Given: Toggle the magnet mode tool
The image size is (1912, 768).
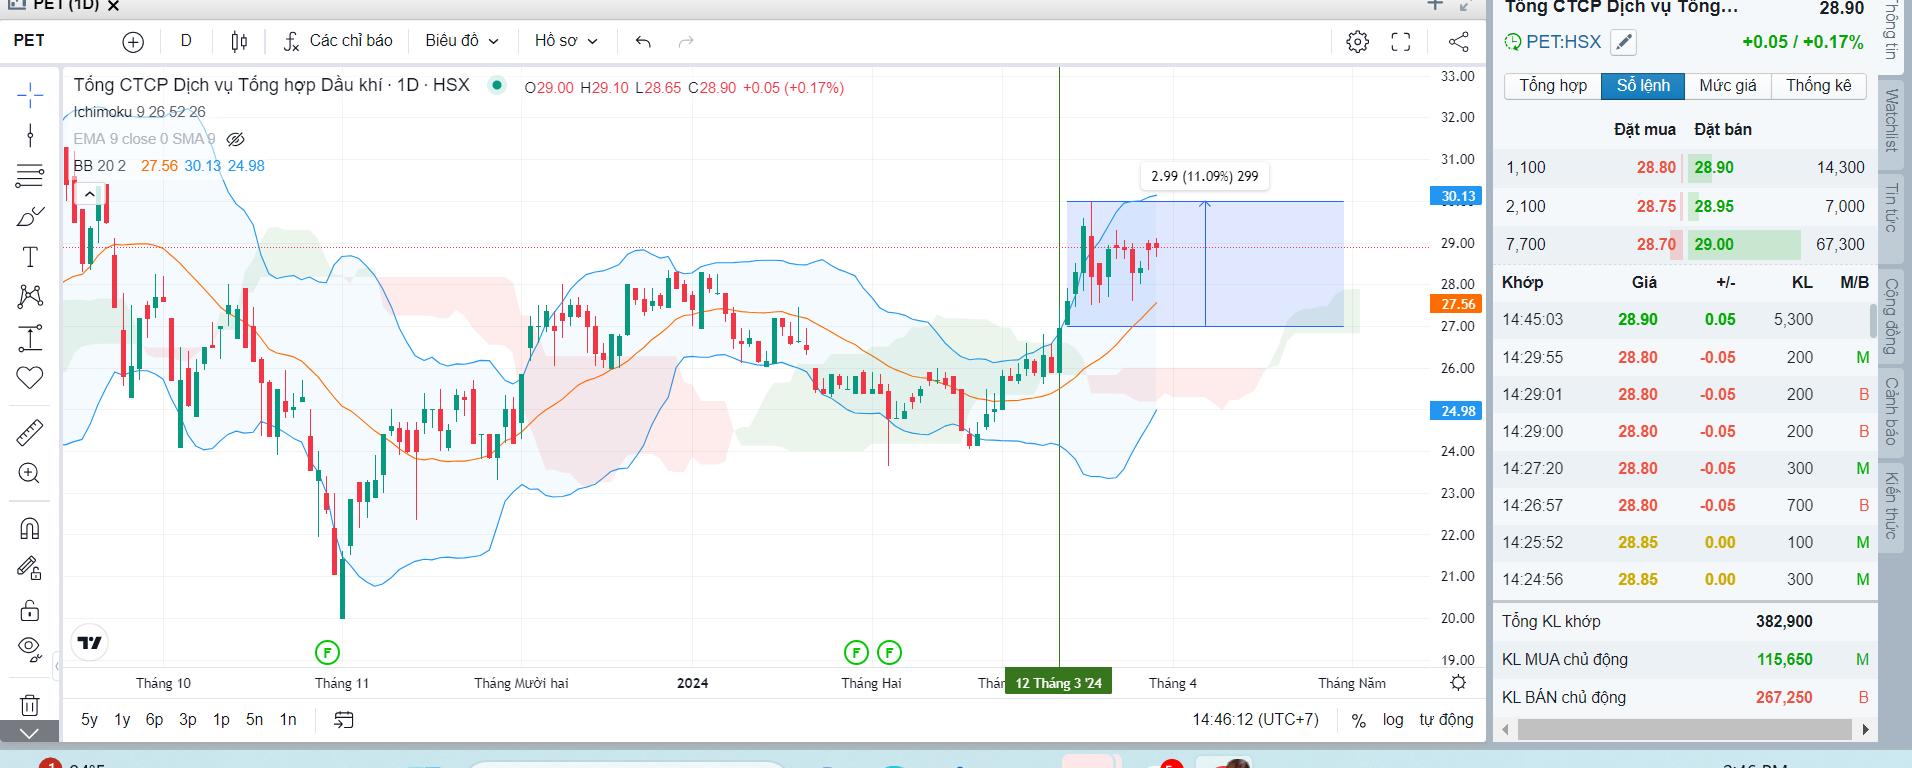Looking at the screenshot, I should 30,528.
